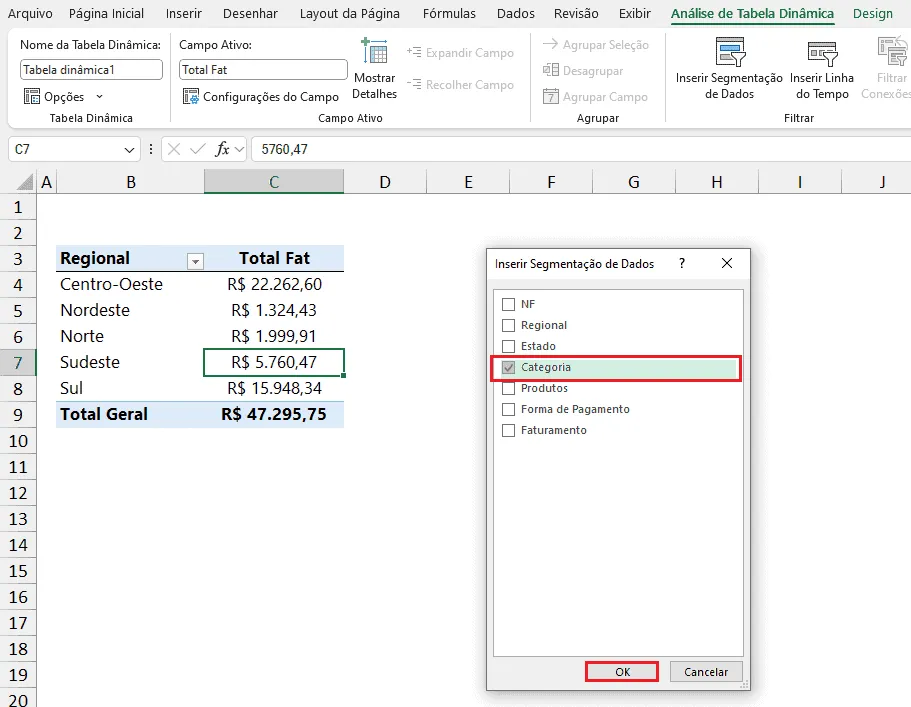Check the Produtos checkbox

pos(508,388)
